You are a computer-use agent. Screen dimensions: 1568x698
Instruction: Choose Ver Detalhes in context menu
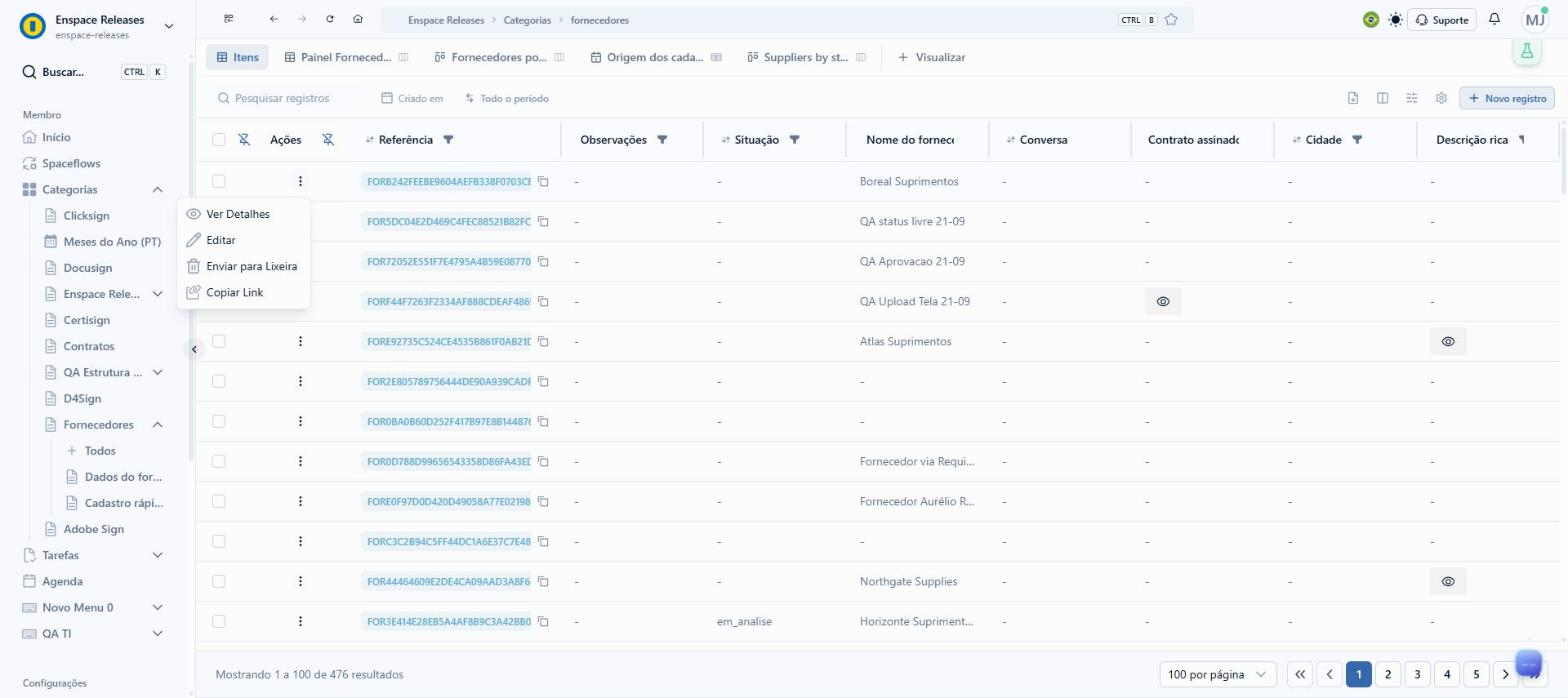click(x=244, y=214)
